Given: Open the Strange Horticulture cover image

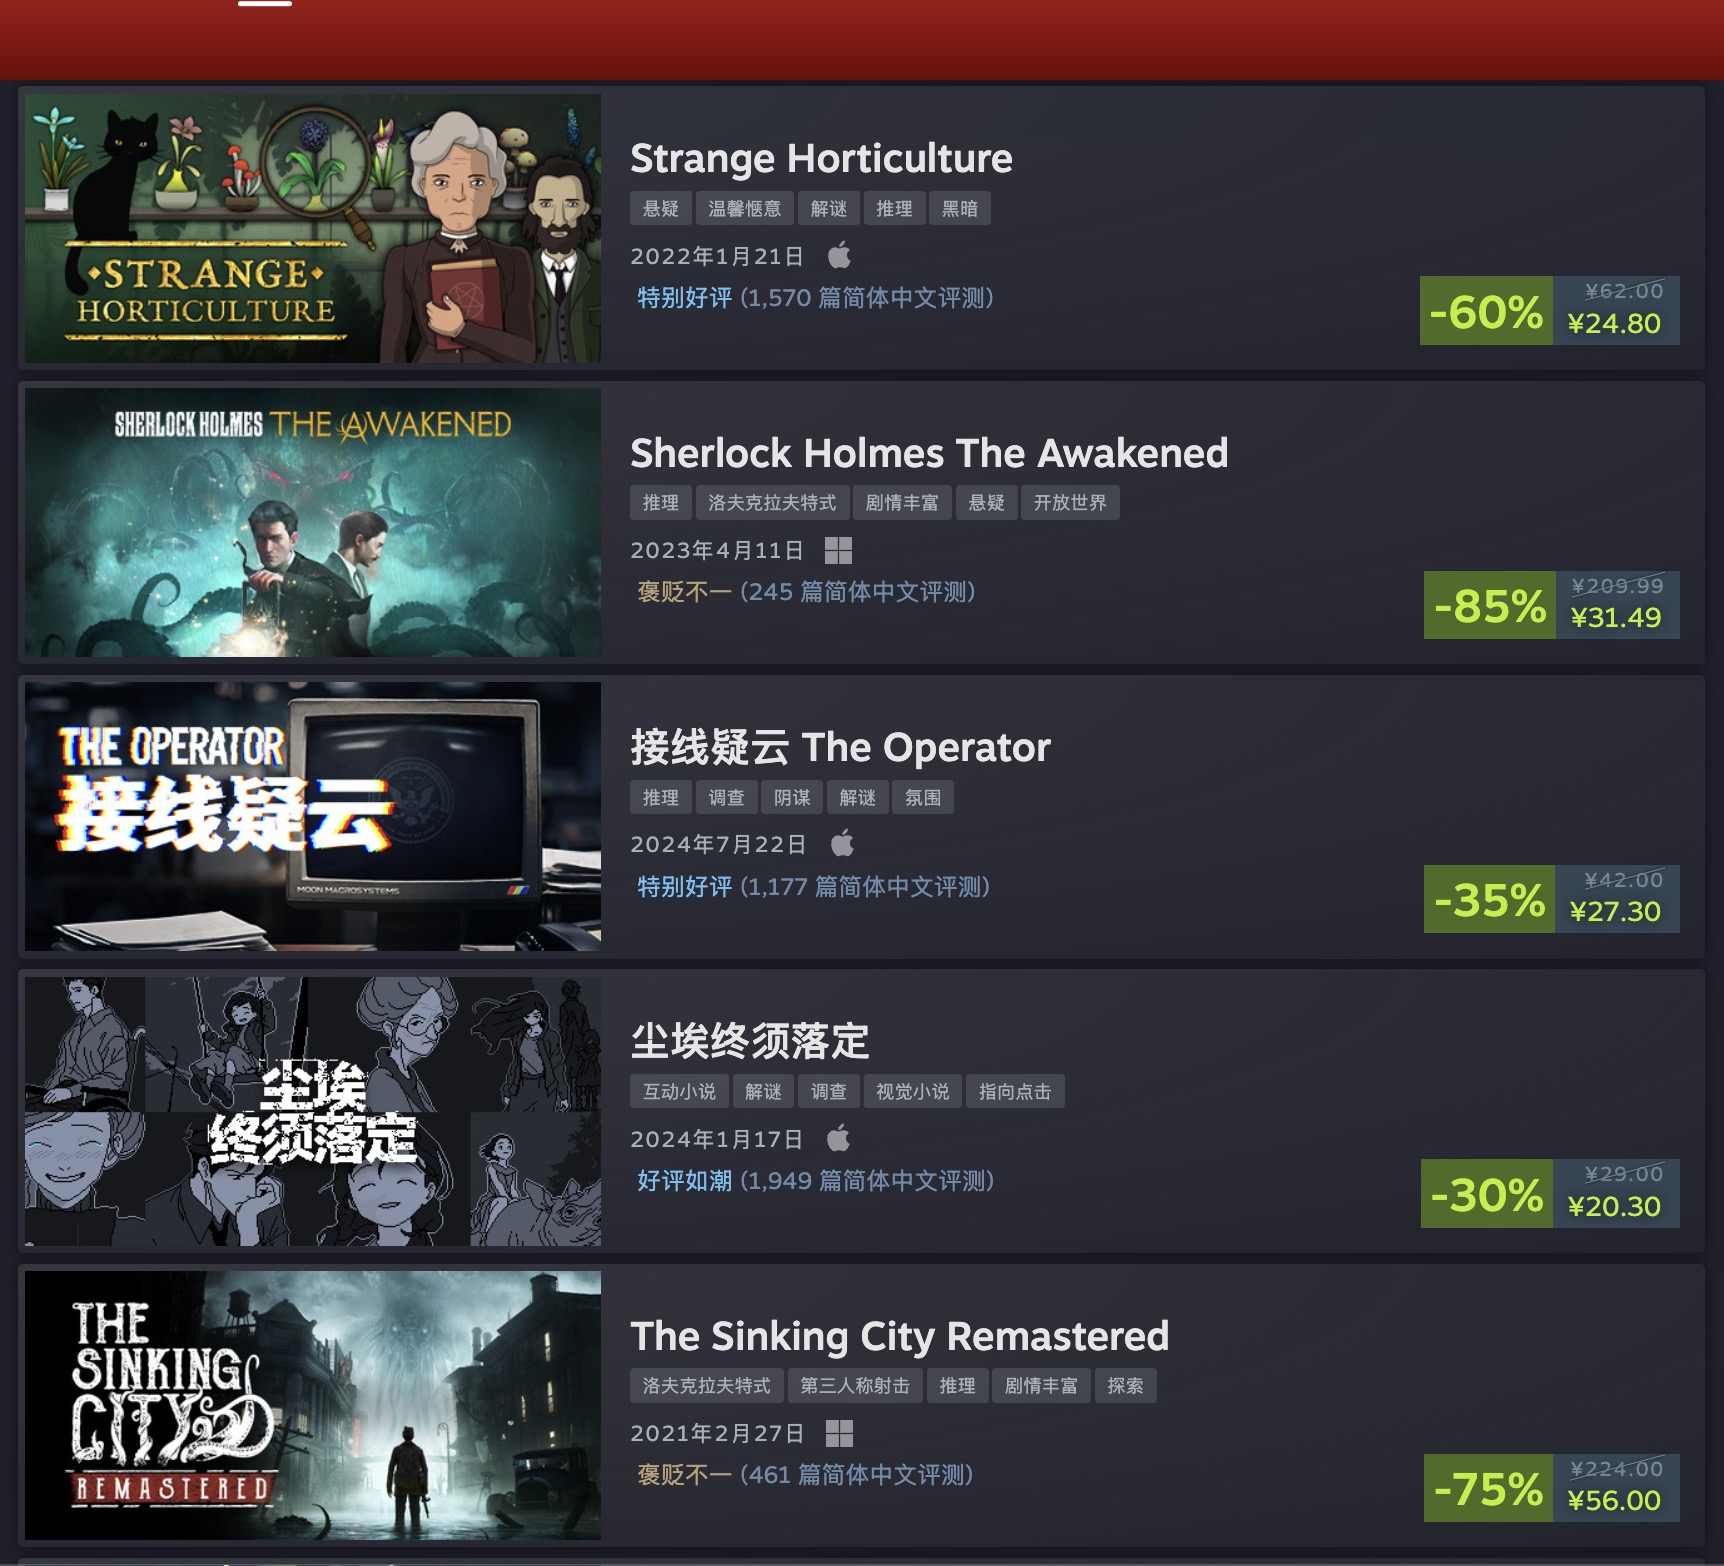Looking at the screenshot, I should pyautogui.click(x=313, y=228).
